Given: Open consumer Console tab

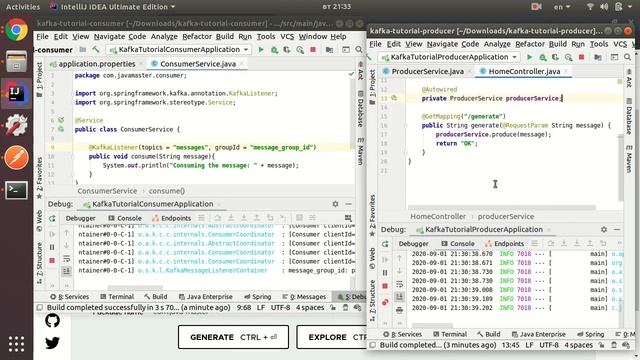Looking at the screenshot, I should [125, 218].
